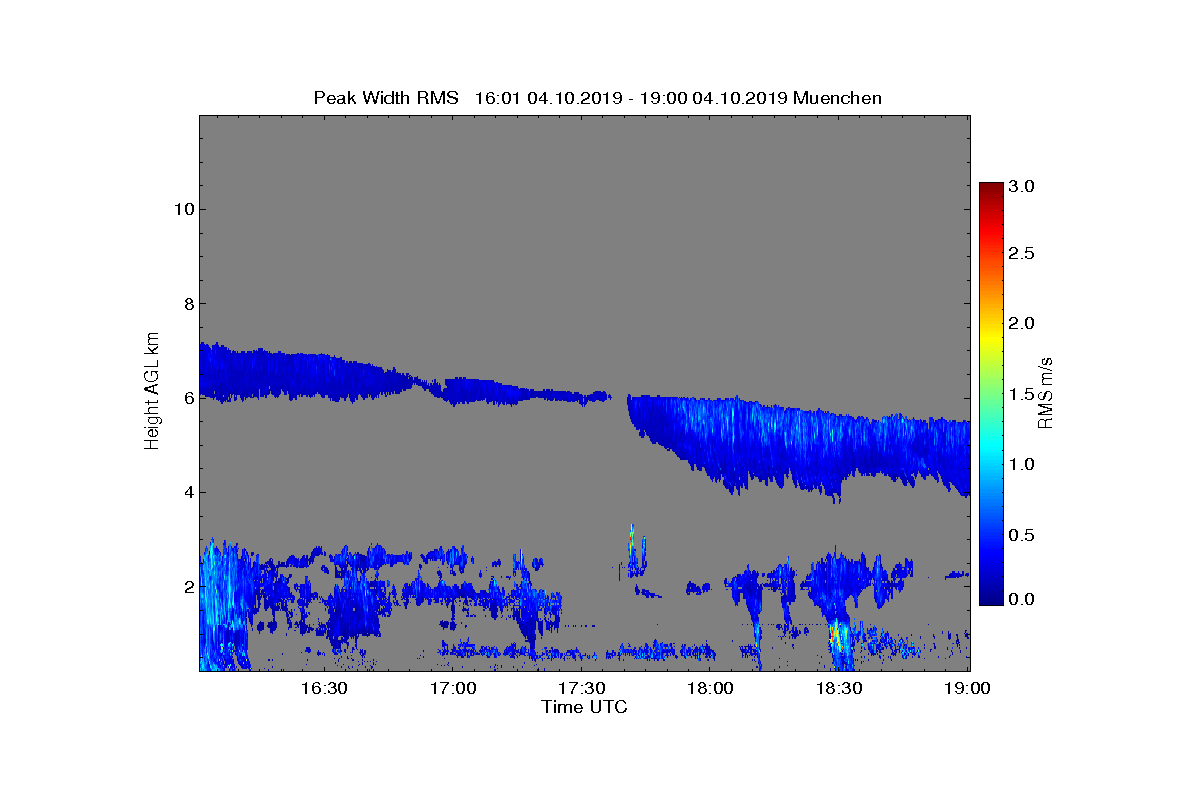Click the 1.0 colorbar value label
Viewport: 1200px width, 800px height.
[1021, 464]
